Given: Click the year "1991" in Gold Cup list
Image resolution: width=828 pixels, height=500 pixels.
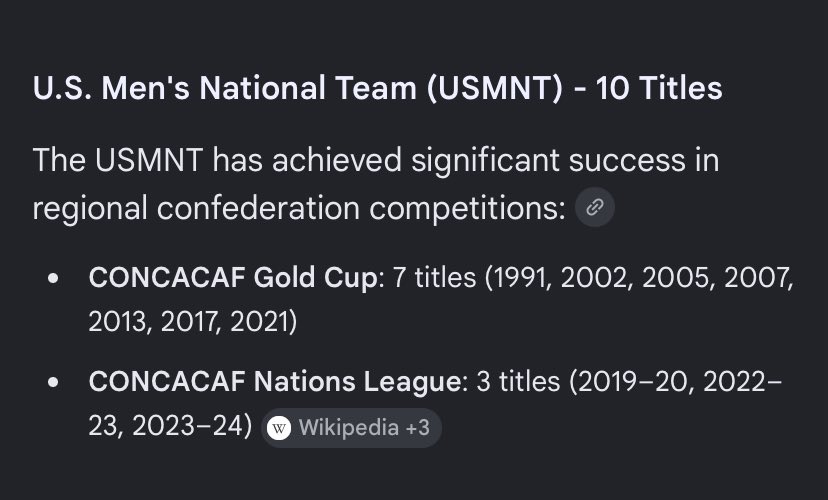Looking at the screenshot, I should 518,277.
